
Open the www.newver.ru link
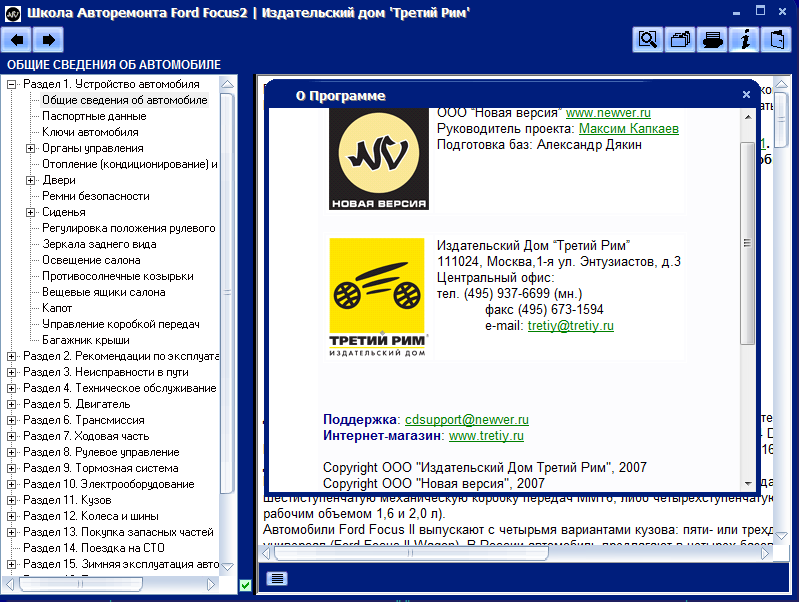(x=608, y=113)
